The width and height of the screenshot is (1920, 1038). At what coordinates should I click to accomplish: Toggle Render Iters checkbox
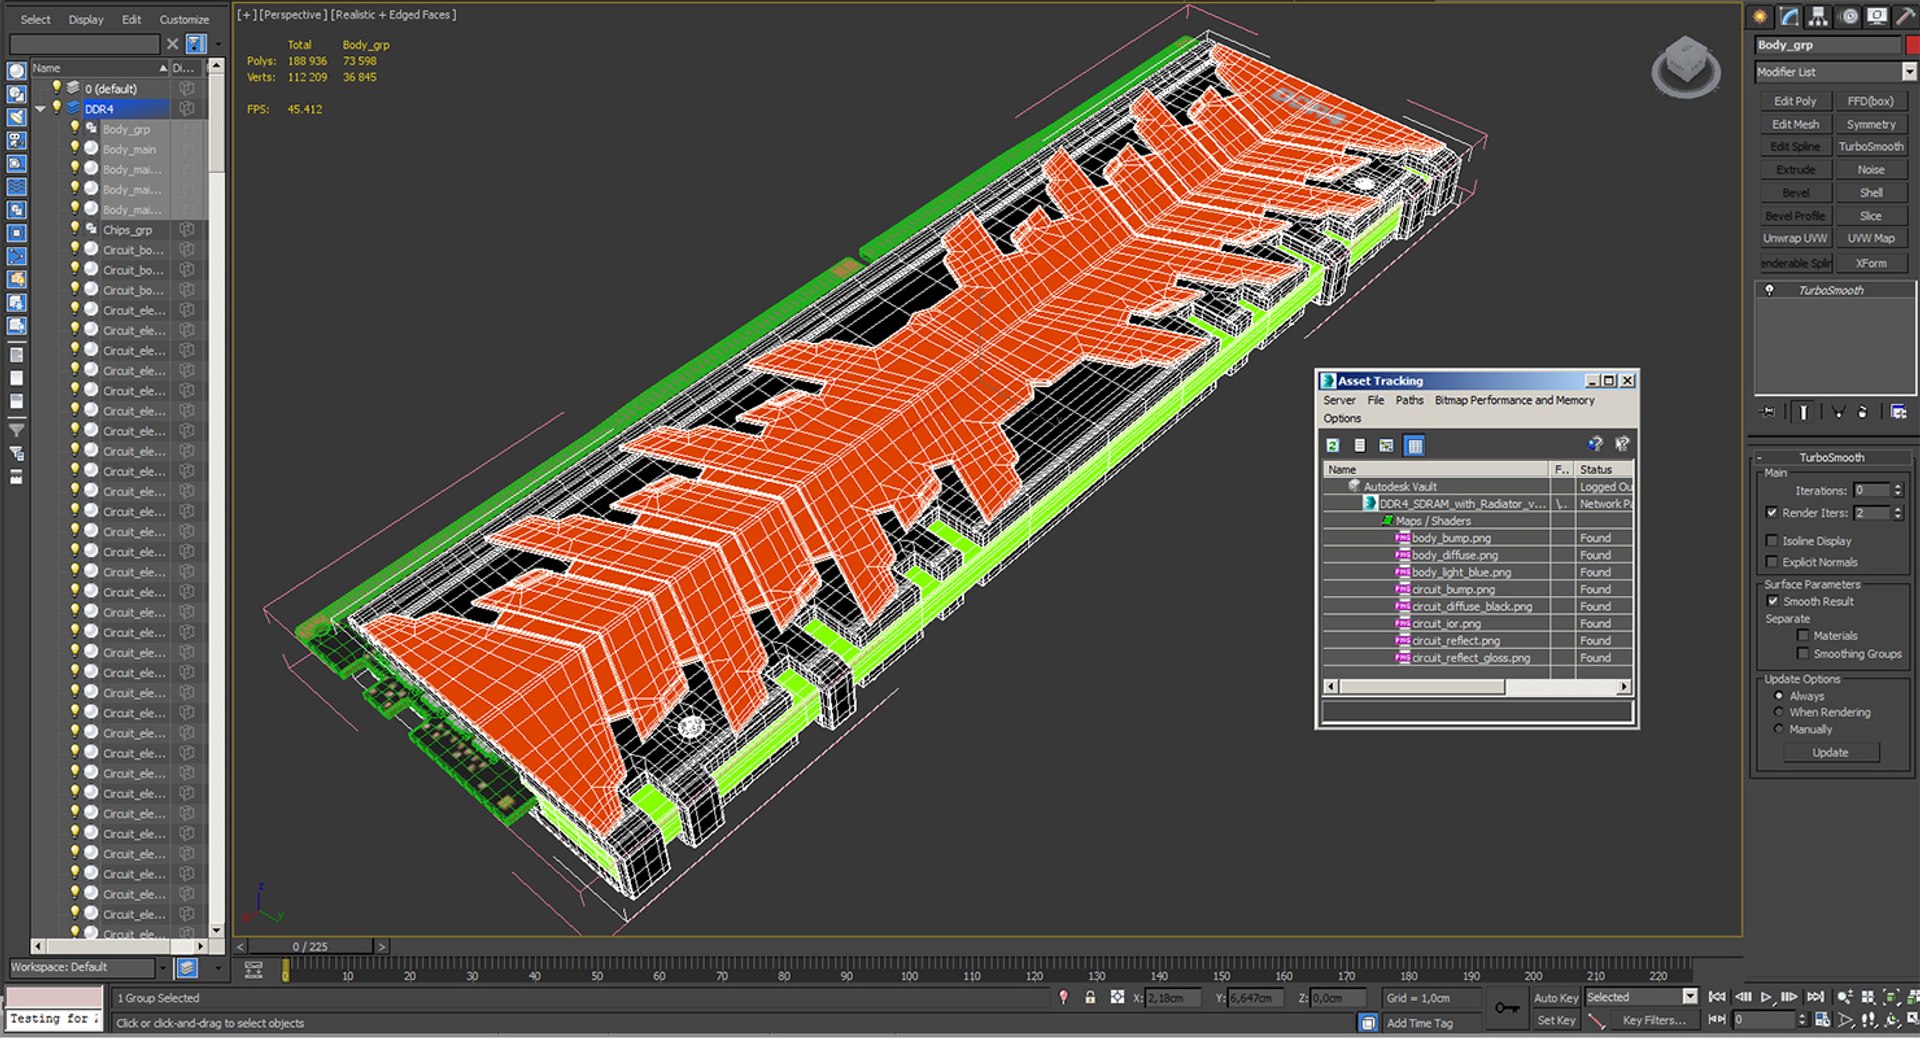coord(1772,513)
